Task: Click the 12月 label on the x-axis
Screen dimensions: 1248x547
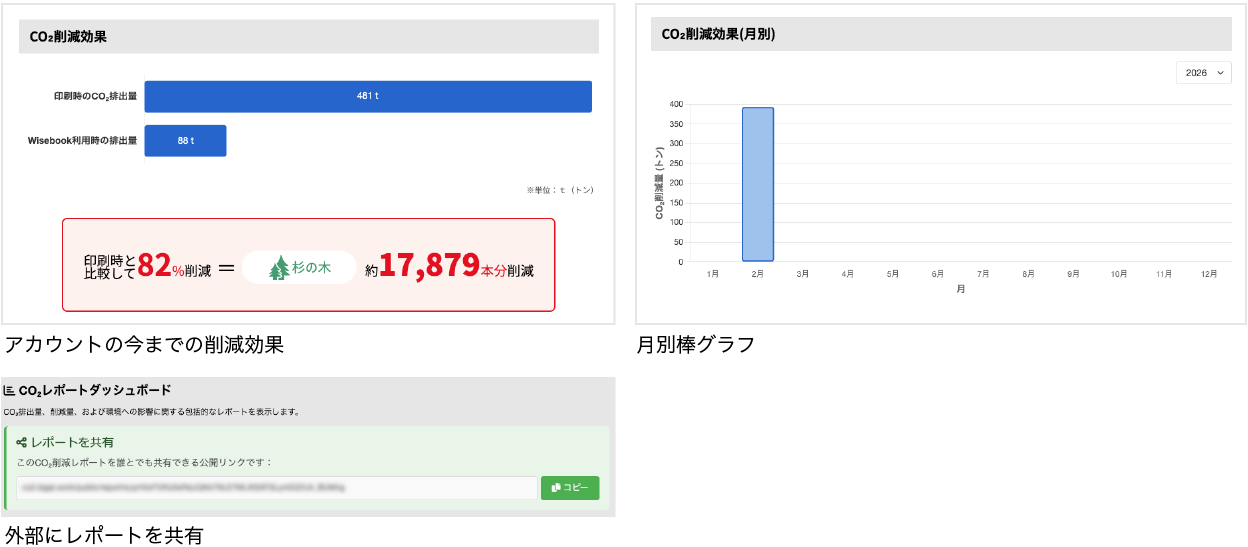Action: pos(1208,274)
